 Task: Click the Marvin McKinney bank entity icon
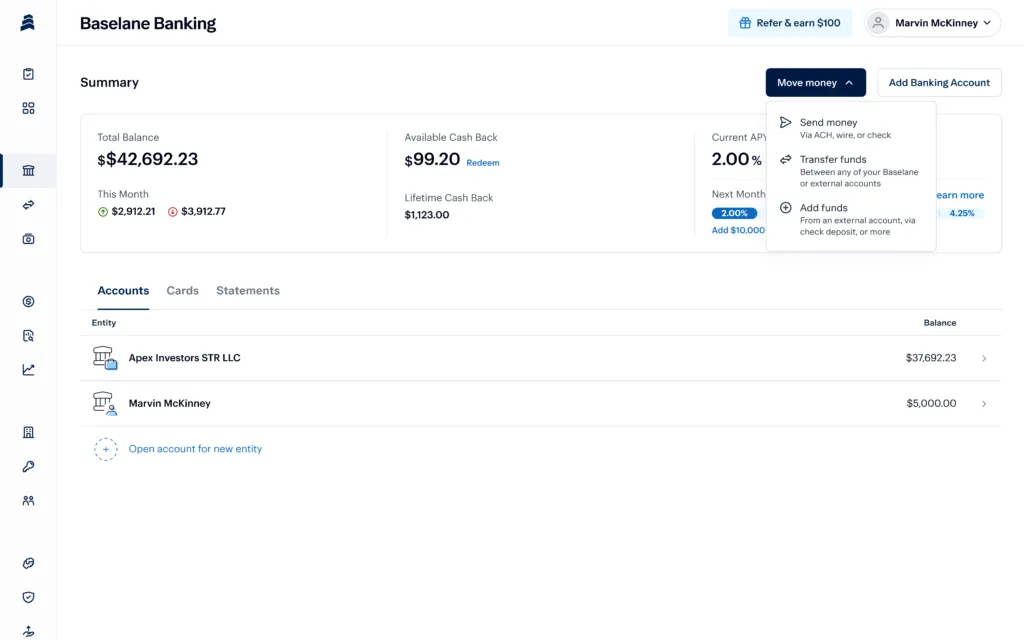tap(105, 404)
